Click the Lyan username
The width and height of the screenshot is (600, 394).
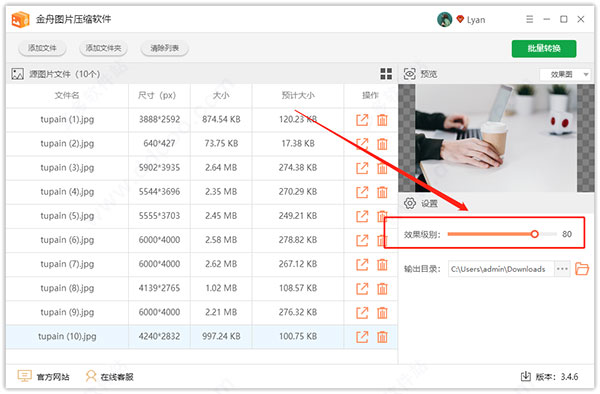coord(476,20)
